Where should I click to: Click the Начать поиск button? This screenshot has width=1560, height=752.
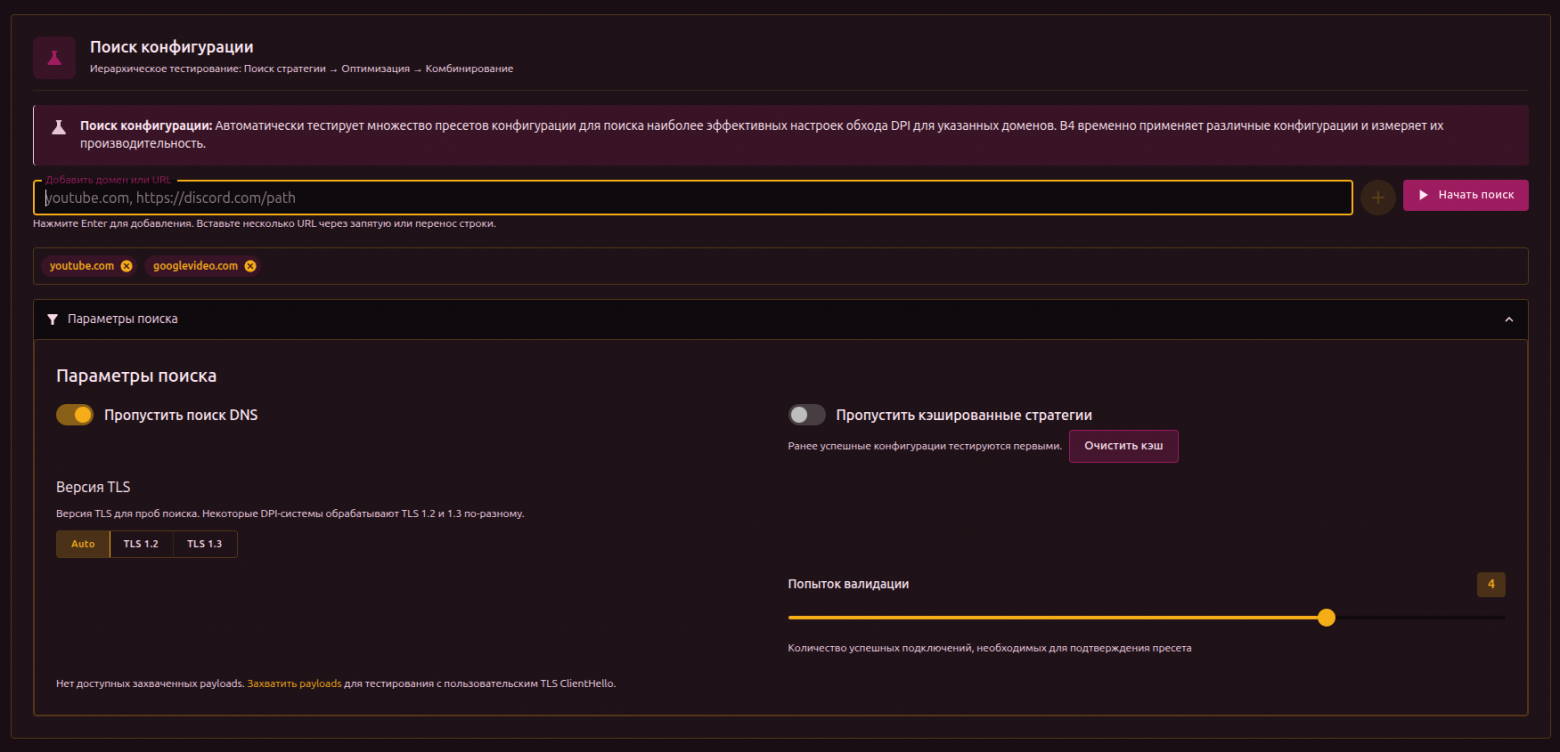[1466, 195]
